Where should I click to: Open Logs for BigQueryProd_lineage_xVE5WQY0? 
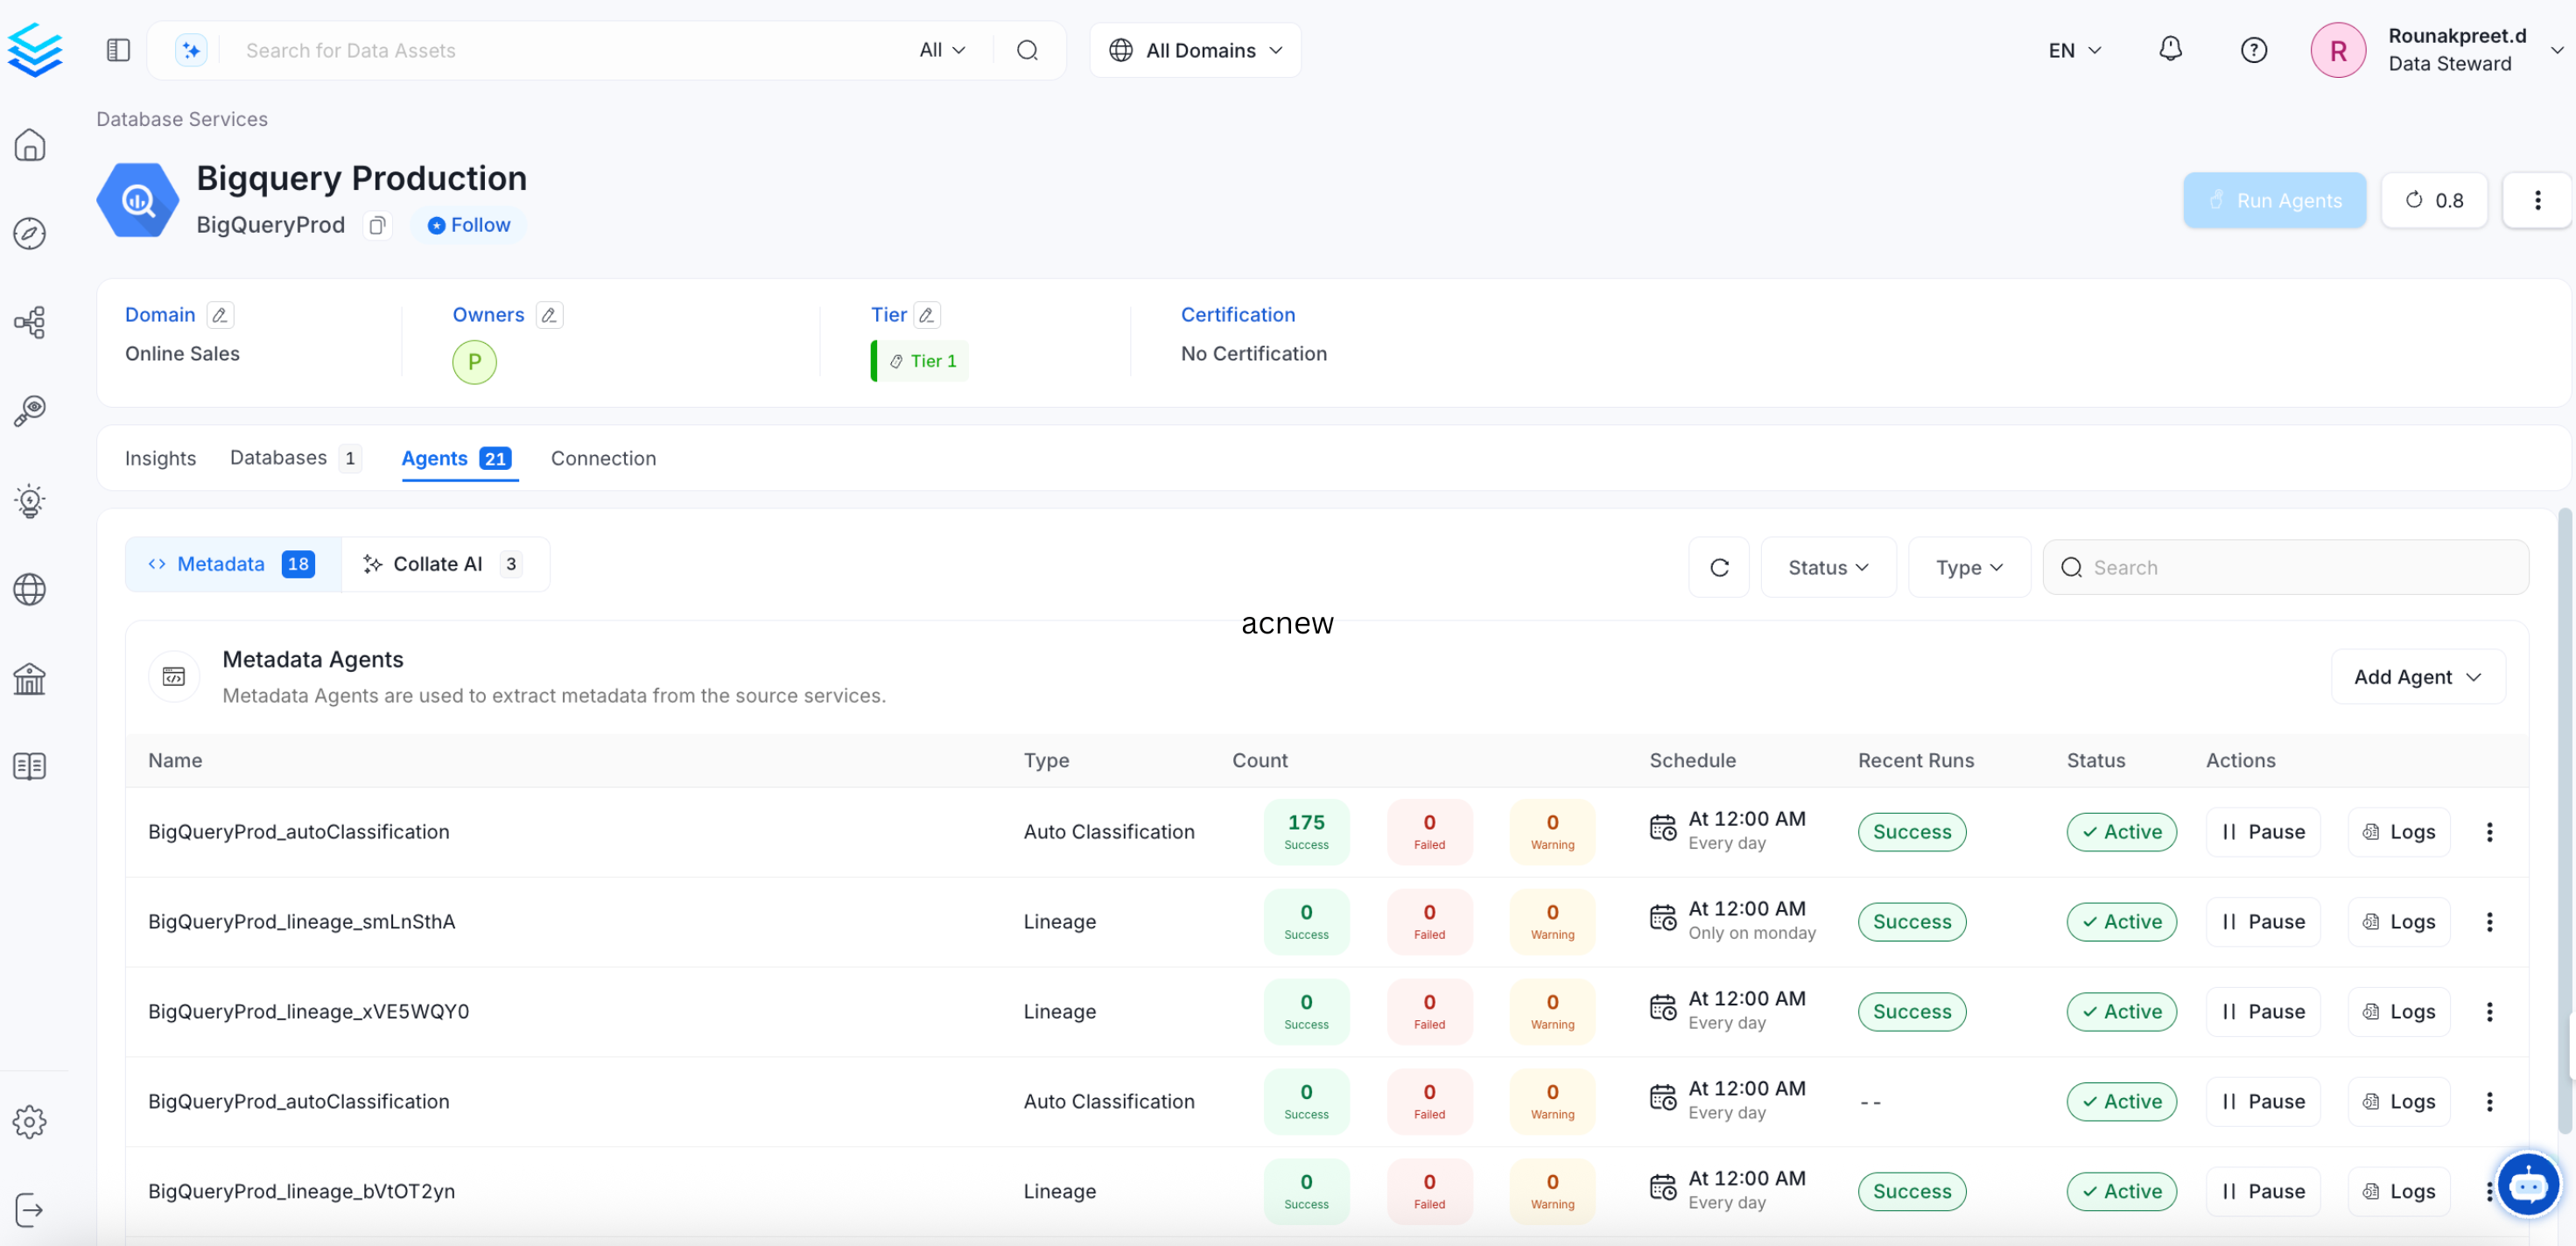(2399, 1011)
